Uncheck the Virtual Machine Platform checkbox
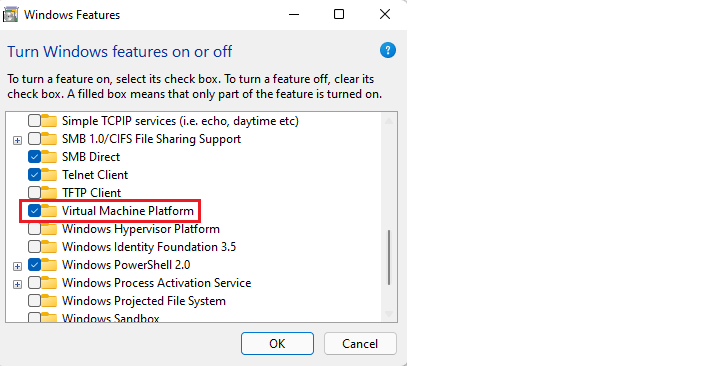Viewport: 728px width, 366px height. [x=34, y=210]
